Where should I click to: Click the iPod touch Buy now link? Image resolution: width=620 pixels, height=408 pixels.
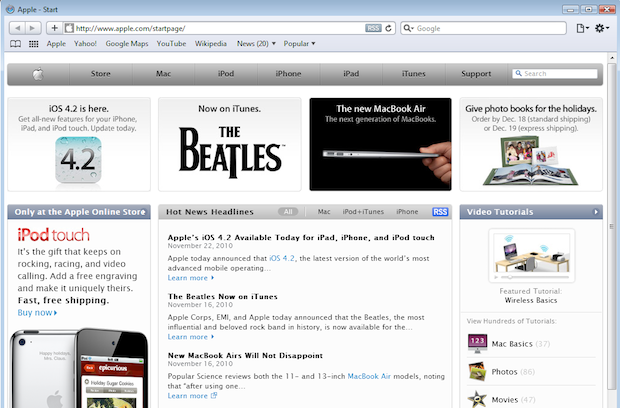(x=37, y=313)
